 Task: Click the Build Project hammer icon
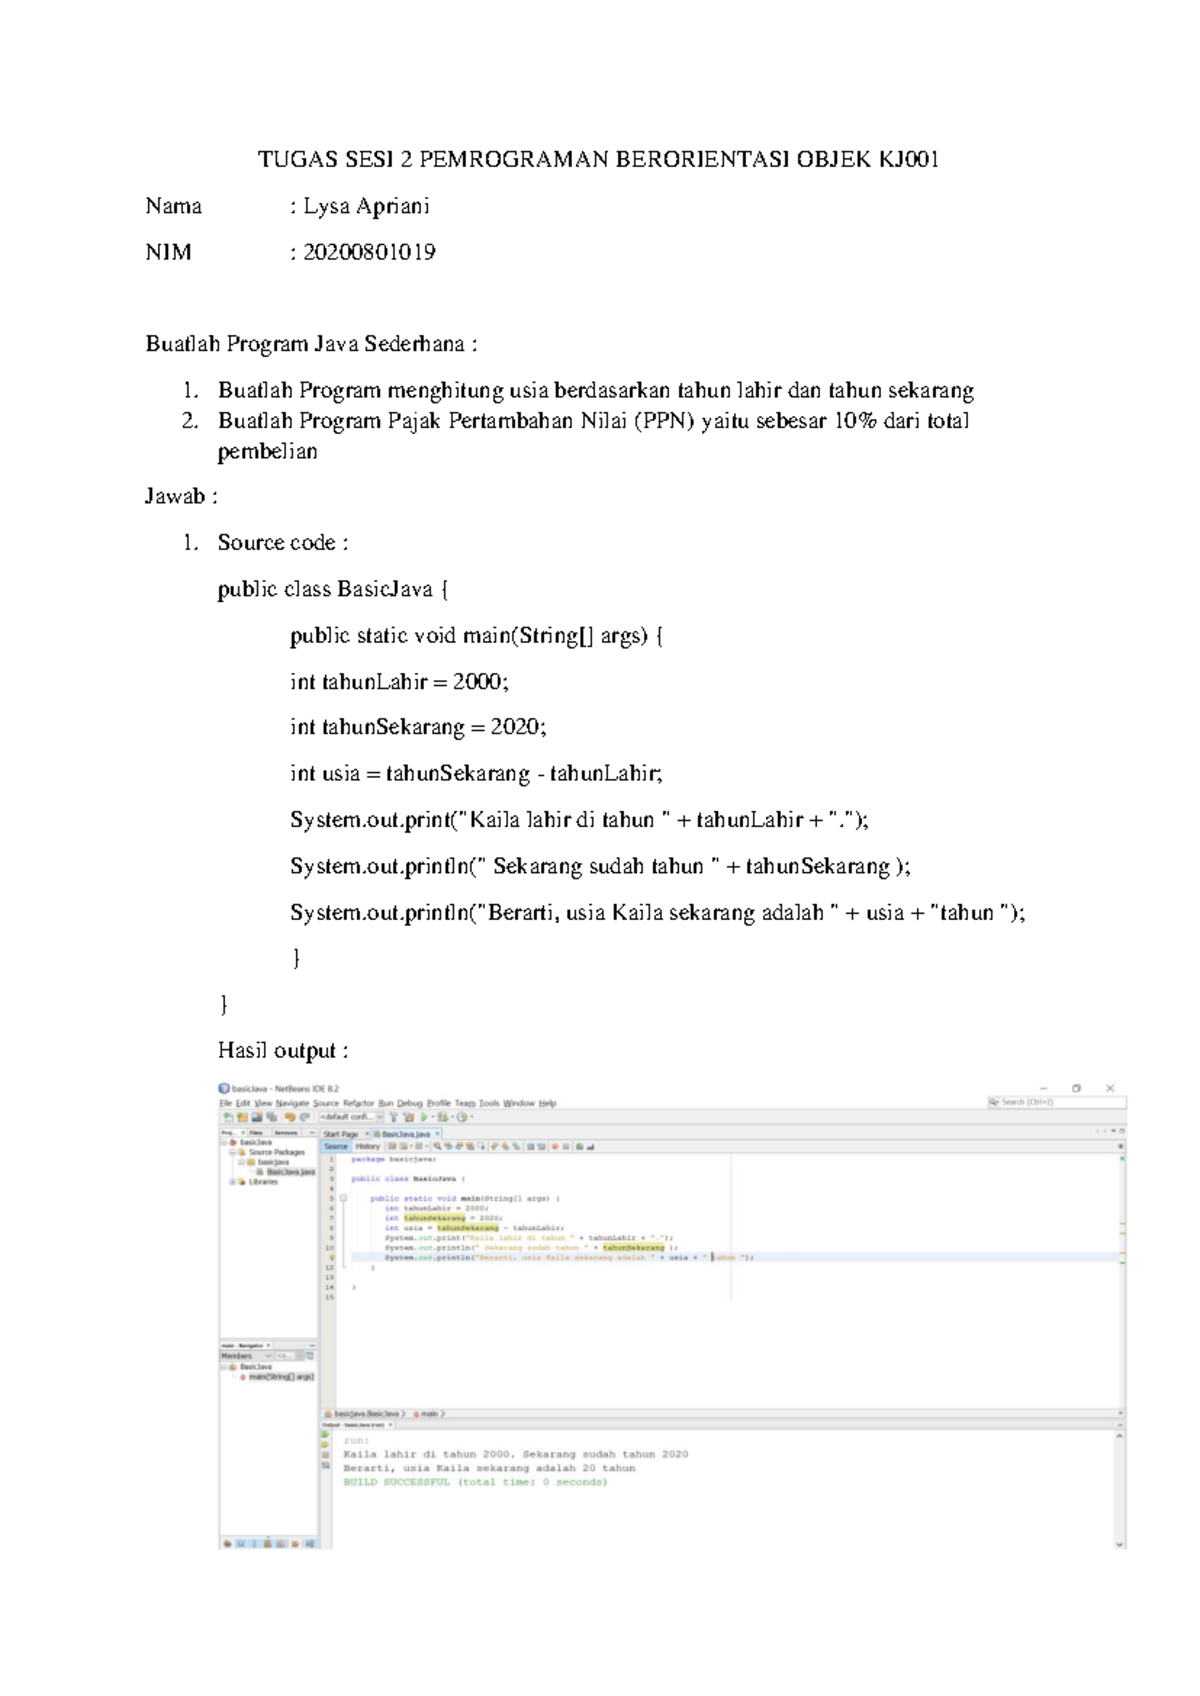[394, 1117]
